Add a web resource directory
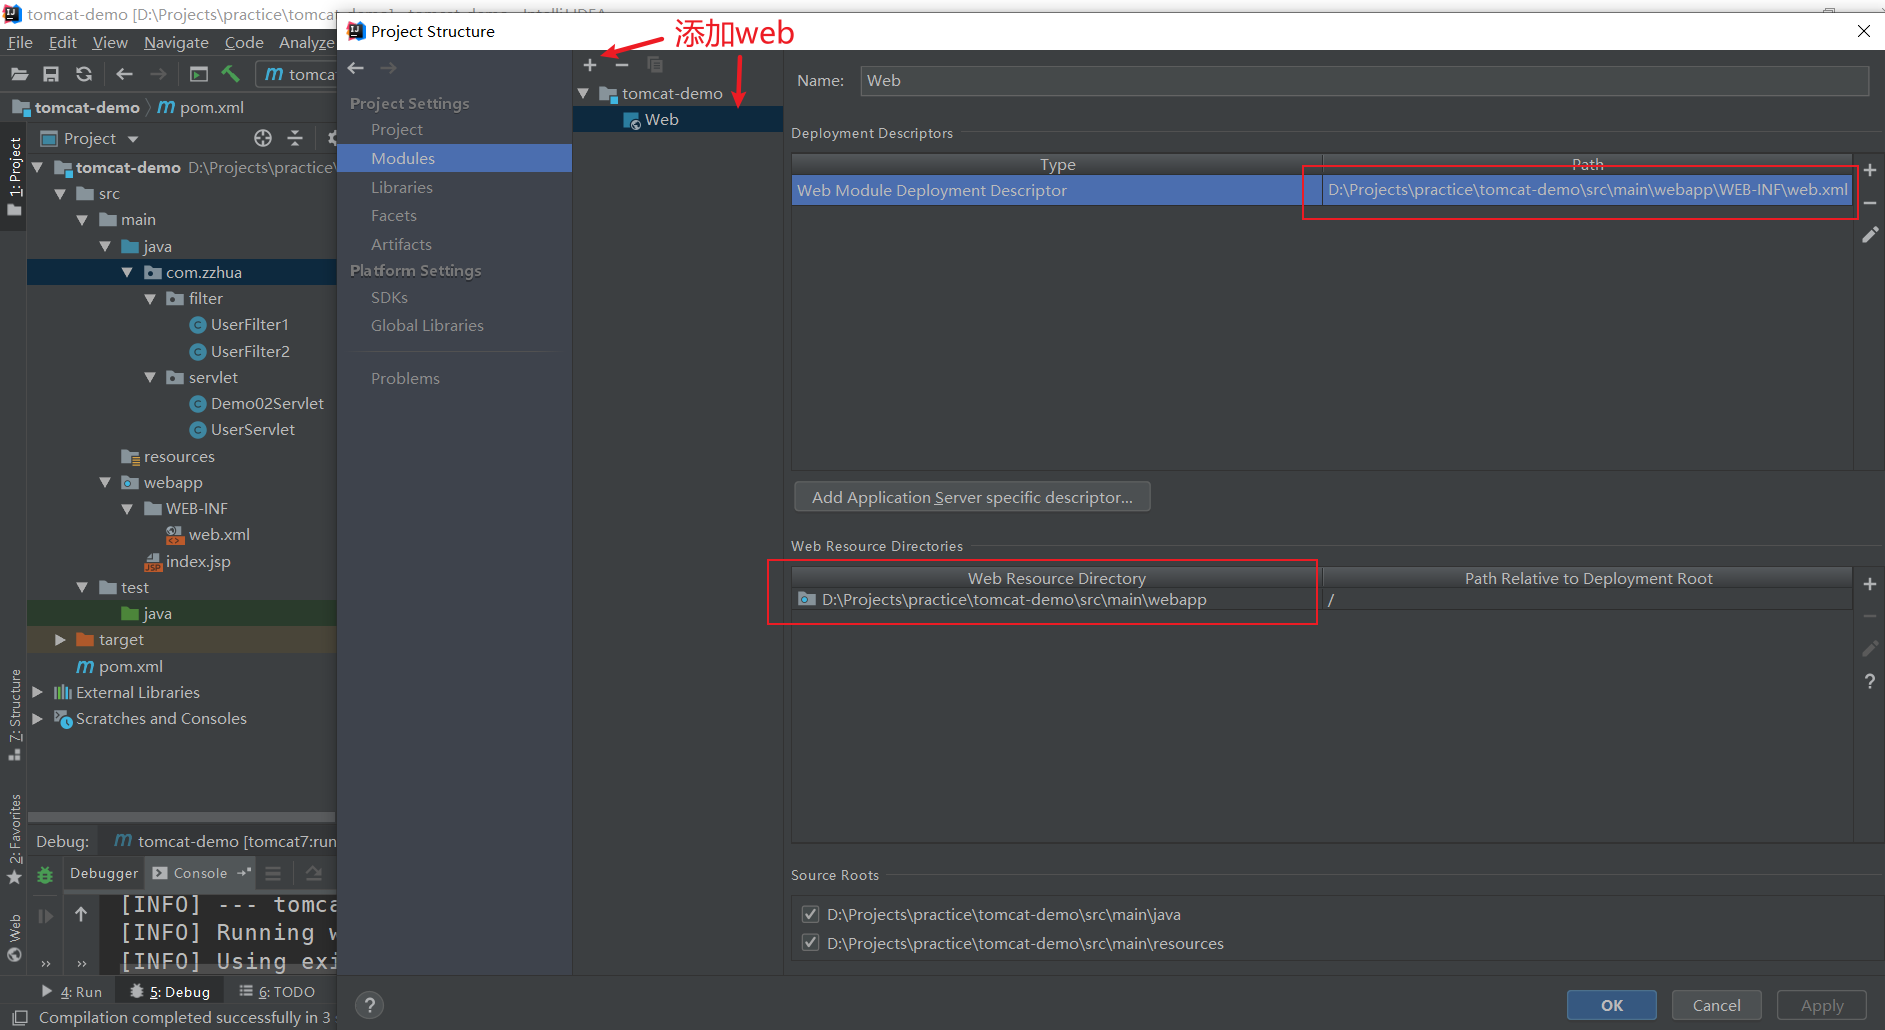 coord(1870,584)
